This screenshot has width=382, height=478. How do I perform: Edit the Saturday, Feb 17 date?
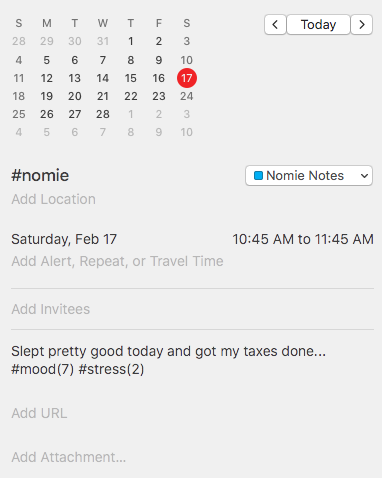(64, 239)
